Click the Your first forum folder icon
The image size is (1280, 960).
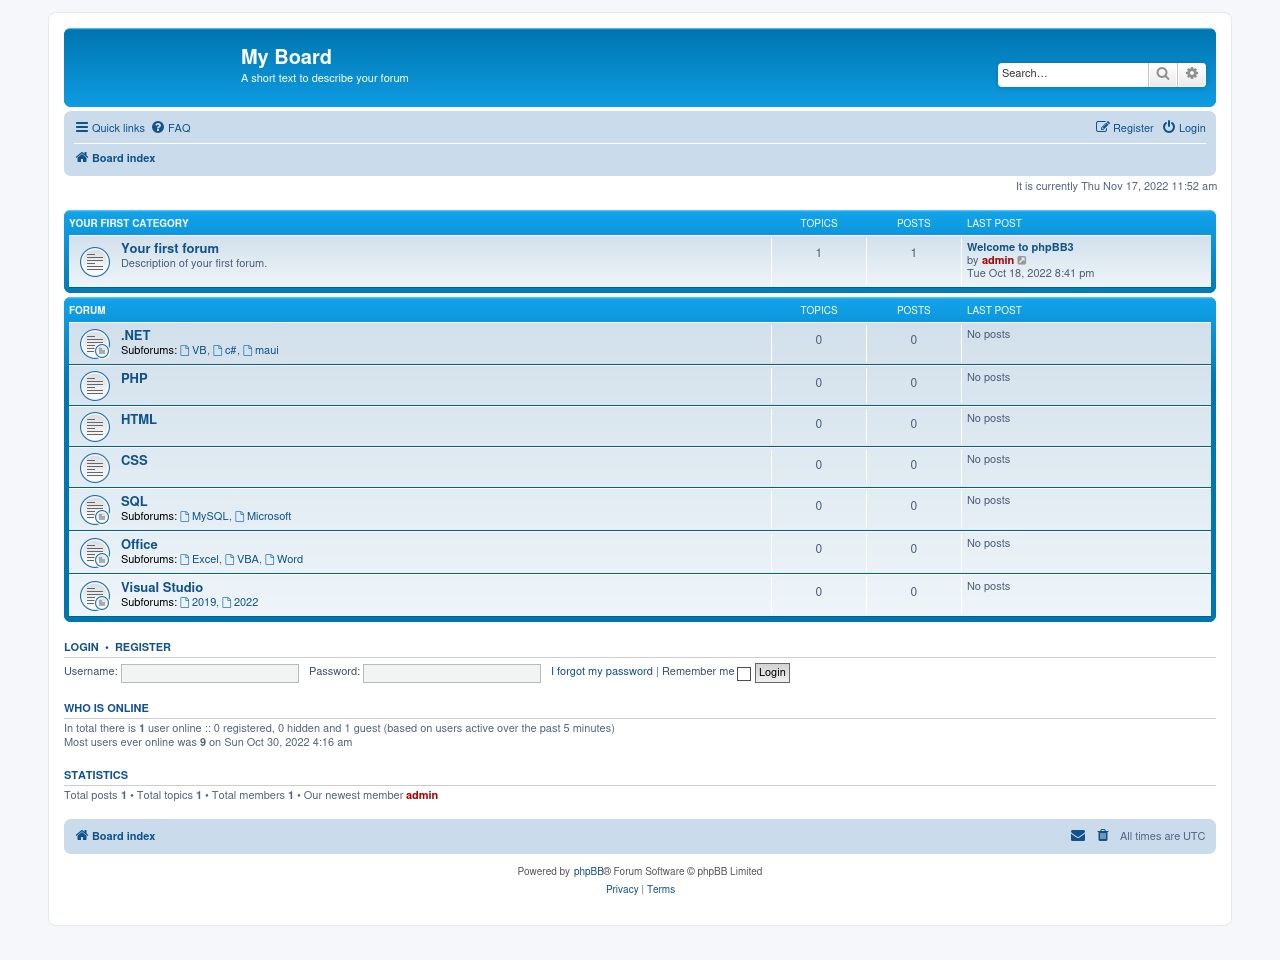(x=95, y=262)
